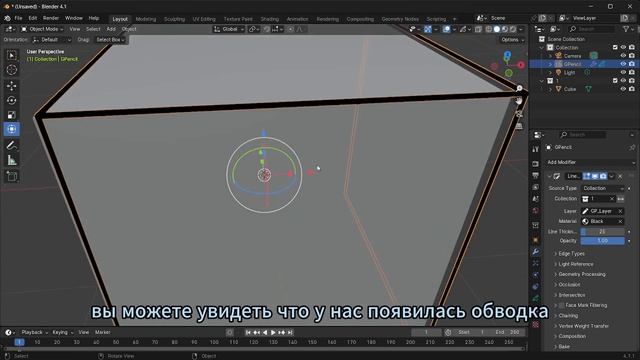Select the Cursor tool
The image size is (640, 360).
point(11,70)
